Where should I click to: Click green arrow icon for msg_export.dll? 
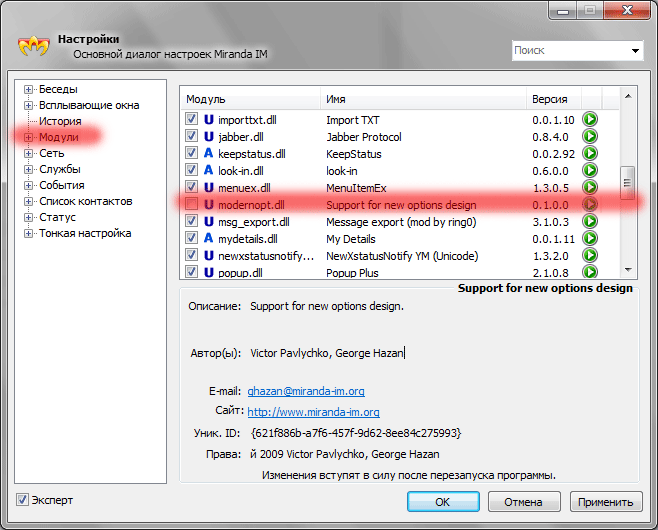[x=590, y=221]
